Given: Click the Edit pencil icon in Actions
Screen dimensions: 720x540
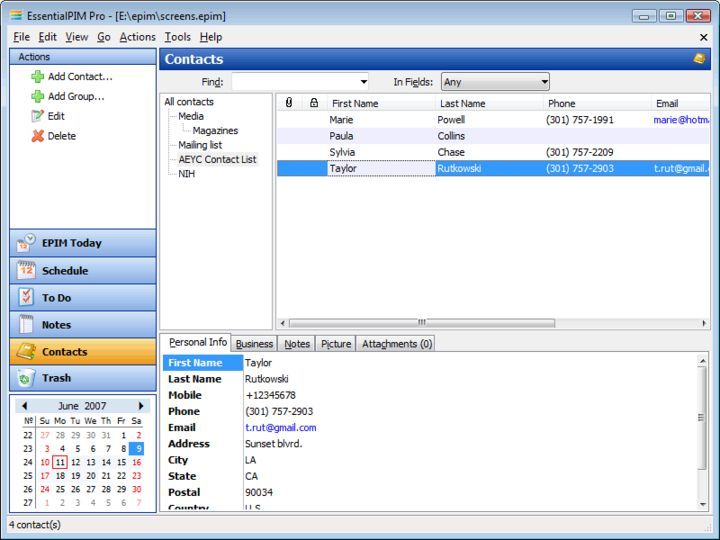Looking at the screenshot, I should click(37, 116).
